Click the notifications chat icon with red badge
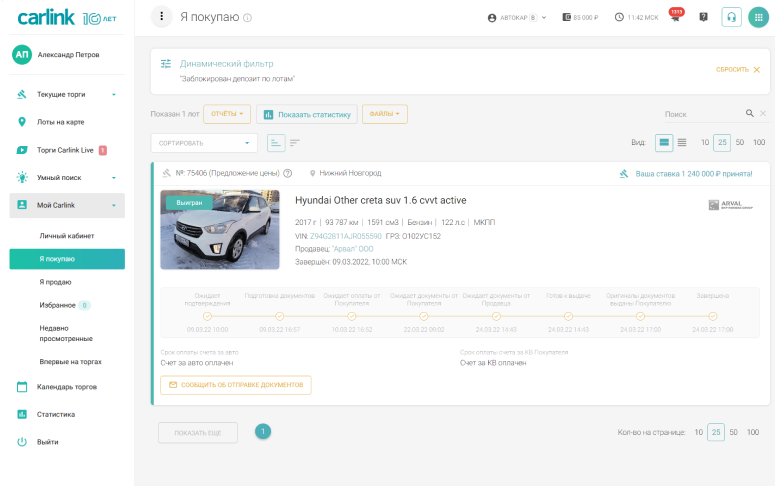 [675, 17]
